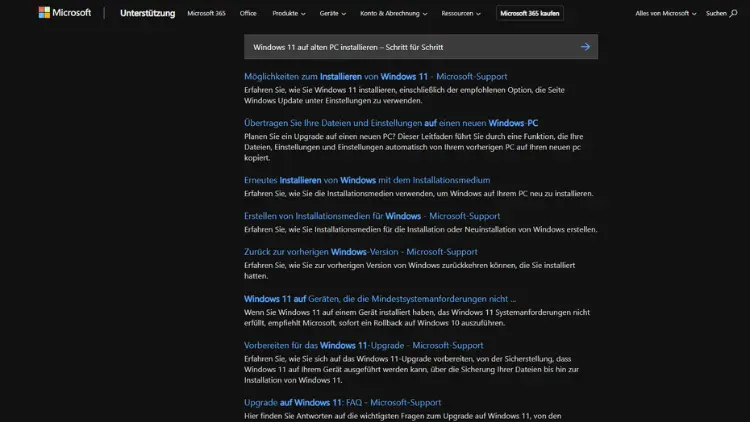Click the Suchen label in the header
This screenshot has width=750, height=422.
coord(716,13)
